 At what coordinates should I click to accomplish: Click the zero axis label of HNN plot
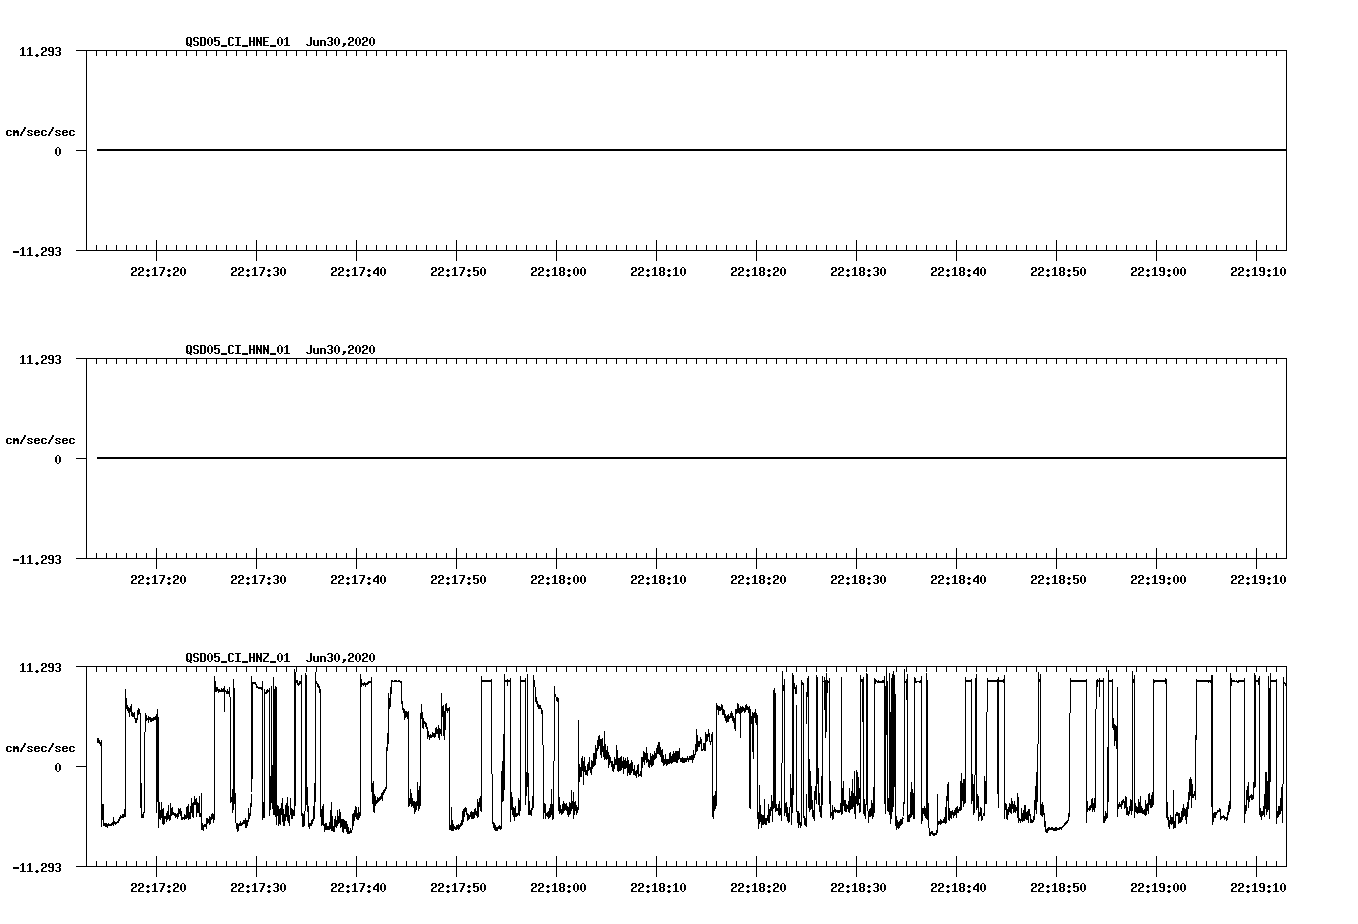pos(58,460)
